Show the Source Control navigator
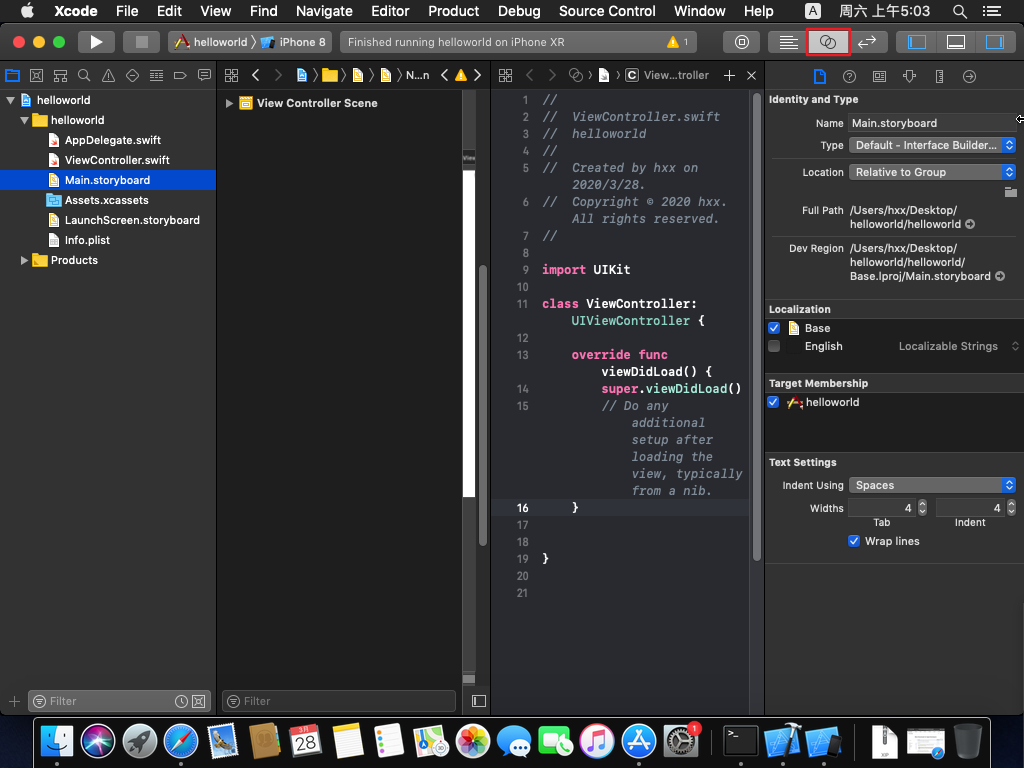This screenshot has width=1024, height=768. [37, 76]
